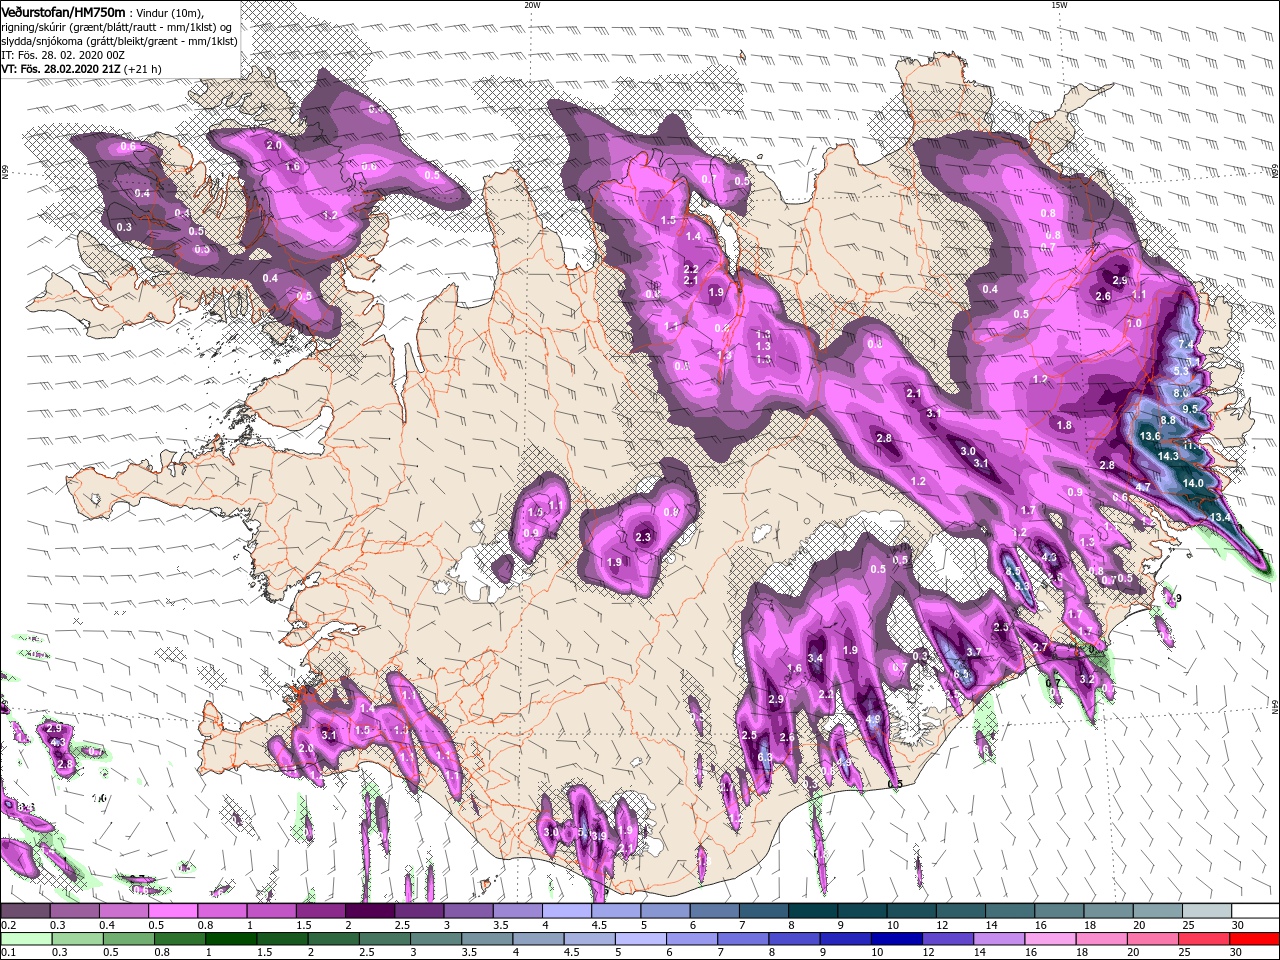Pick the periwinkle 6 swatch in rain legend
1280x960 pixels.
(691, 939)
